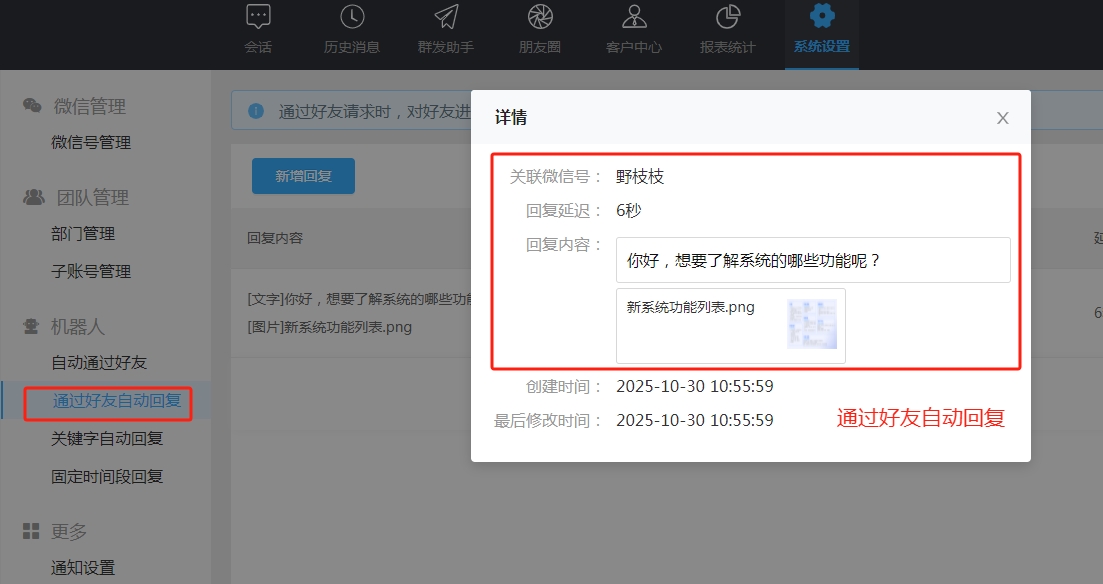Viewport: 1103px width, 584px height.
Task: Click the reply text content box
Action: 812,260
